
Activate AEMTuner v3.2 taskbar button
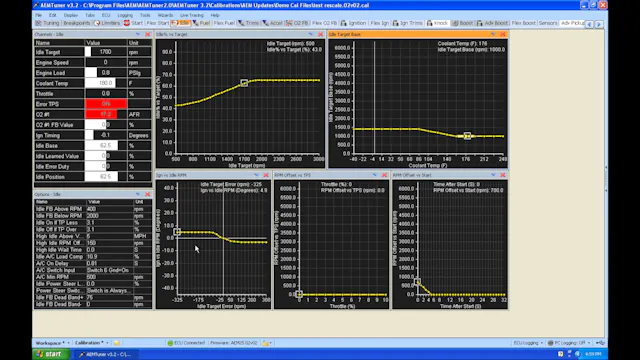click(x=105, y=354)
